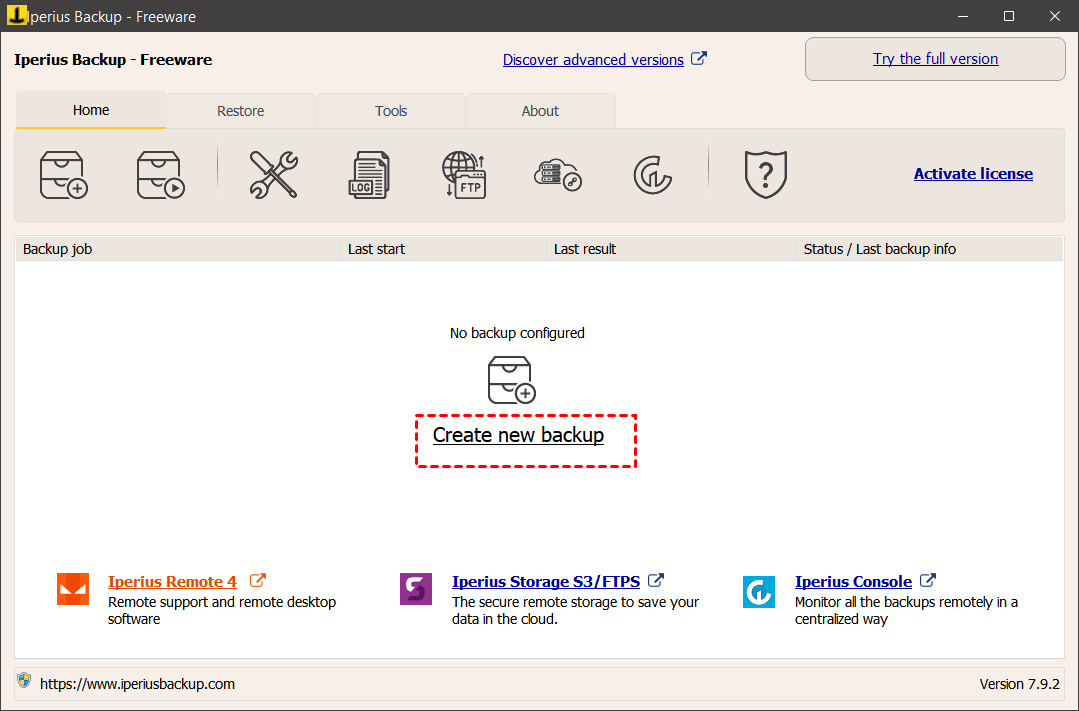This screenshot has height=711, width=1079.
Task: Switch to the Home tab
Action: pyautogui.click(x=91, y=110)
